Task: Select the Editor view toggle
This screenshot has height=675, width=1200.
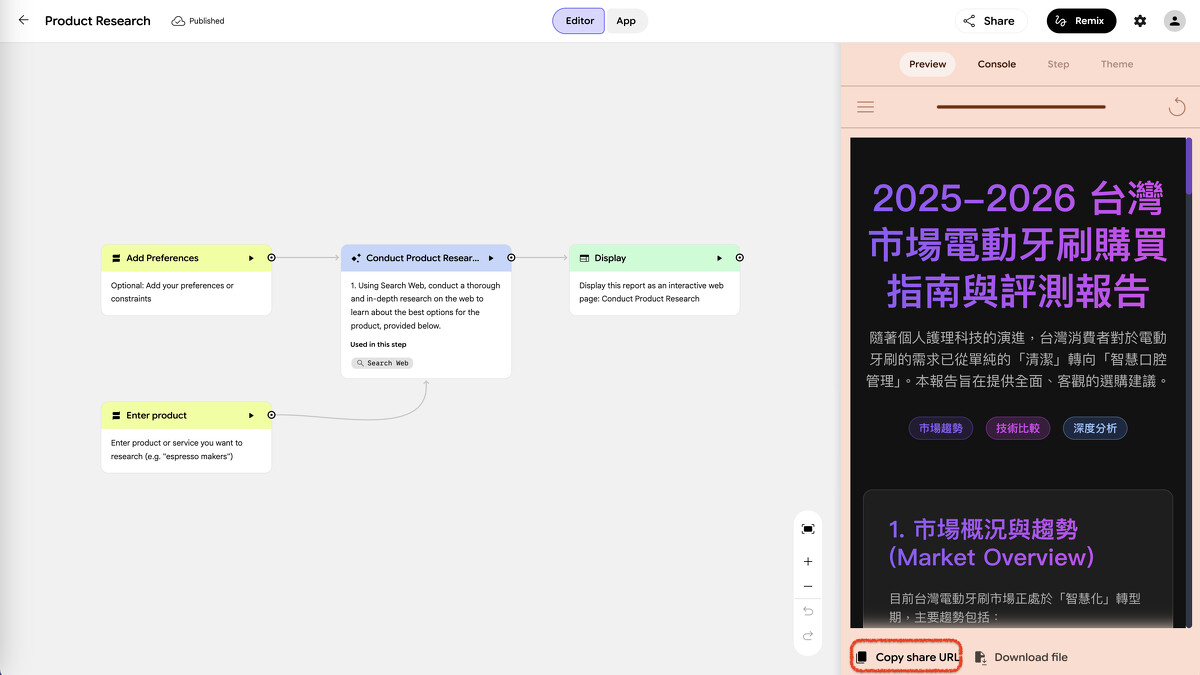Action: (x=579, y=21)
